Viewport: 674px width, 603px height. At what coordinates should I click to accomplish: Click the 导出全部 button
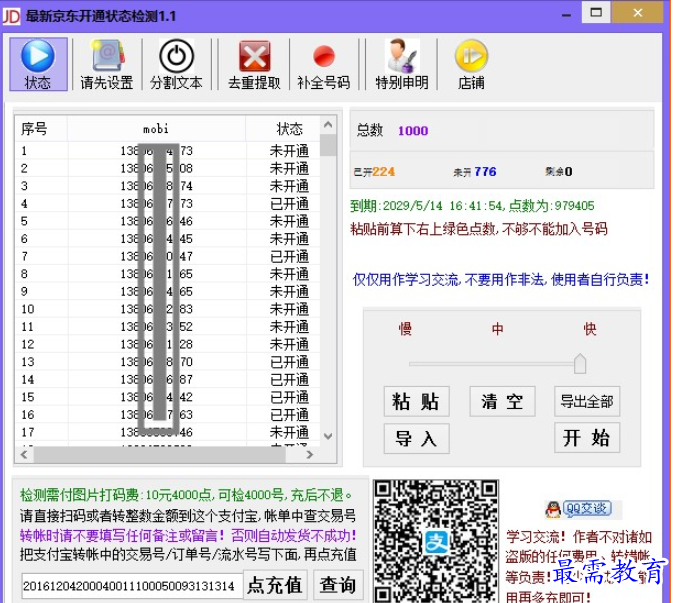click(x=587, y=401)
